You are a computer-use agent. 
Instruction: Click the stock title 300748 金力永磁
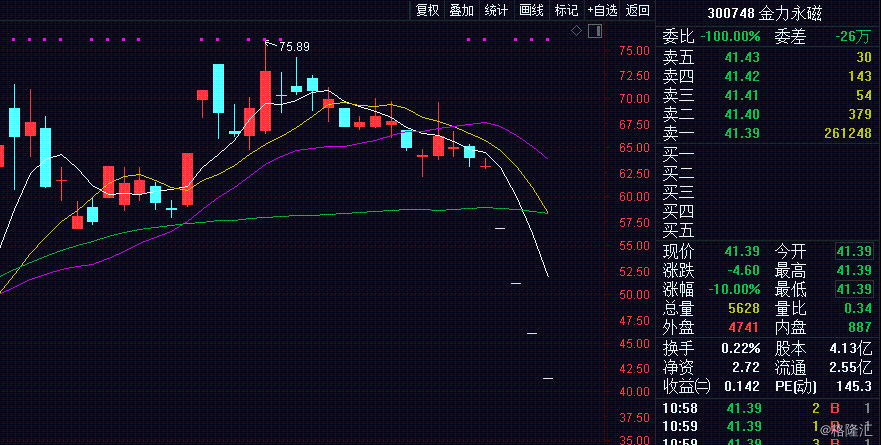(x=768, y=14)
